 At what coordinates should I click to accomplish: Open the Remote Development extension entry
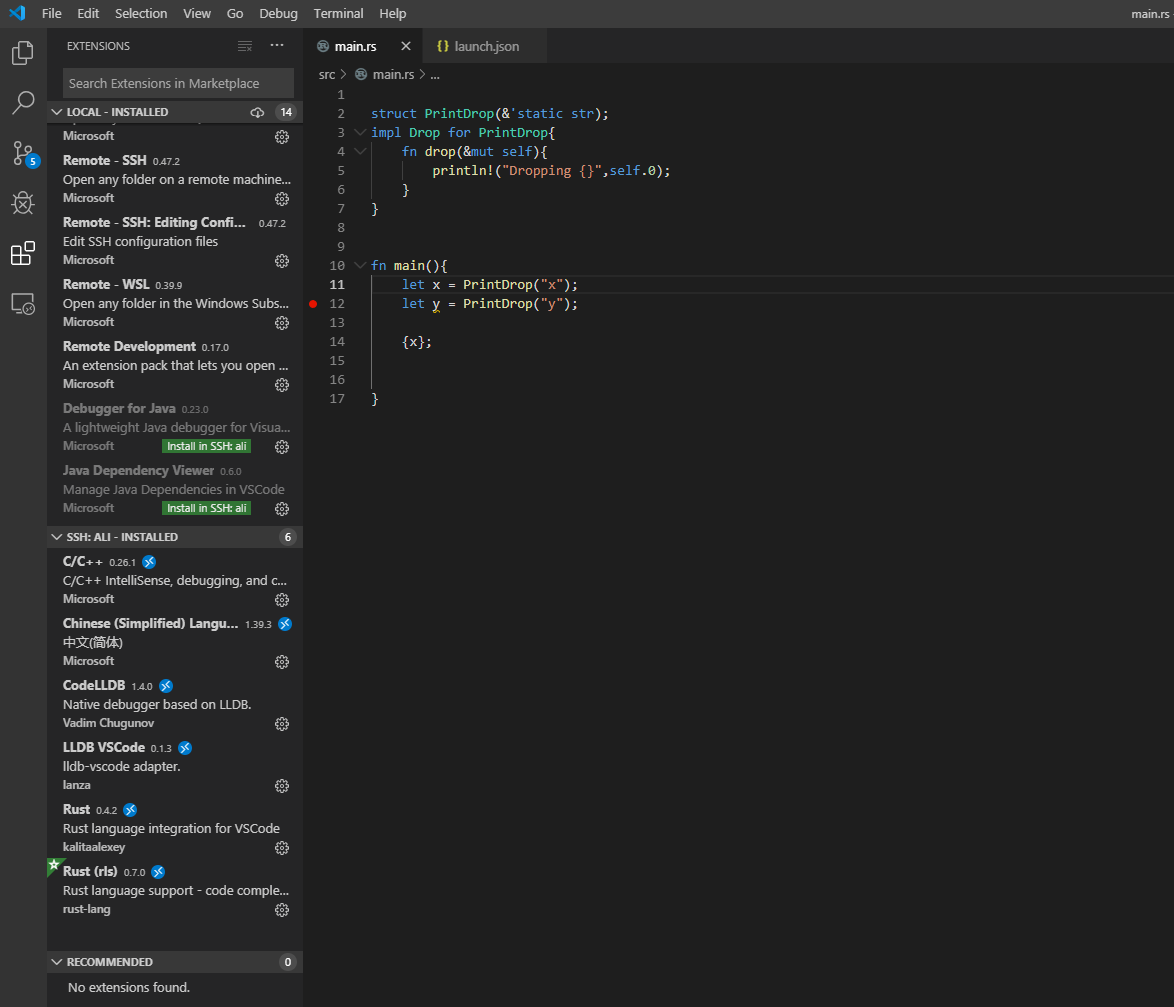coord(174,365)
